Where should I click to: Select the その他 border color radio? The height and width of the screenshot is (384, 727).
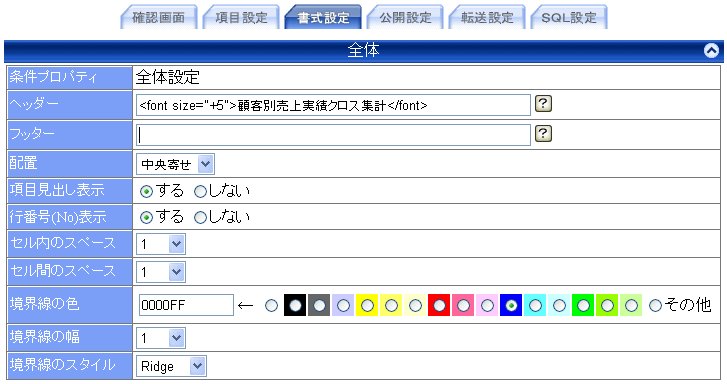point(655,305)
